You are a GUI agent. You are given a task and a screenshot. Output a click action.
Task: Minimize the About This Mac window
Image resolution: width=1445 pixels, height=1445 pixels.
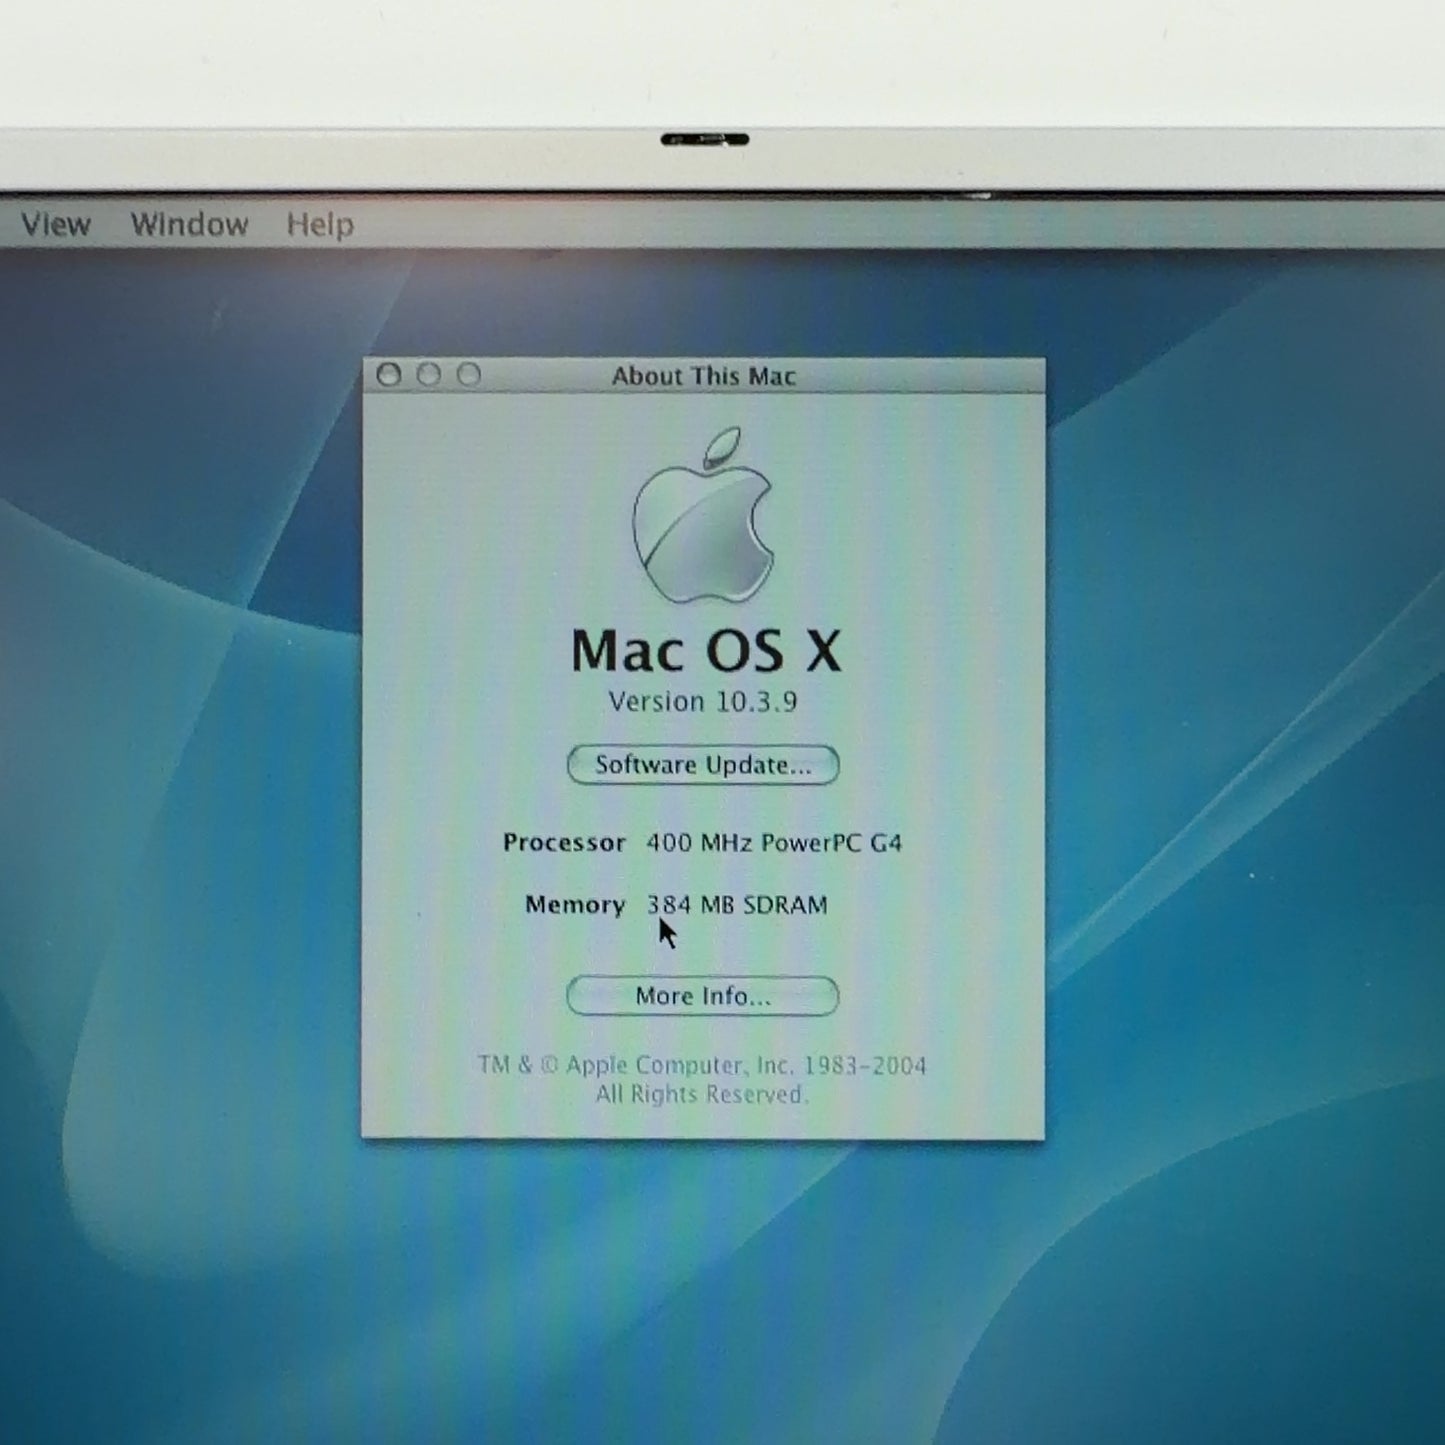click(429, 375)
